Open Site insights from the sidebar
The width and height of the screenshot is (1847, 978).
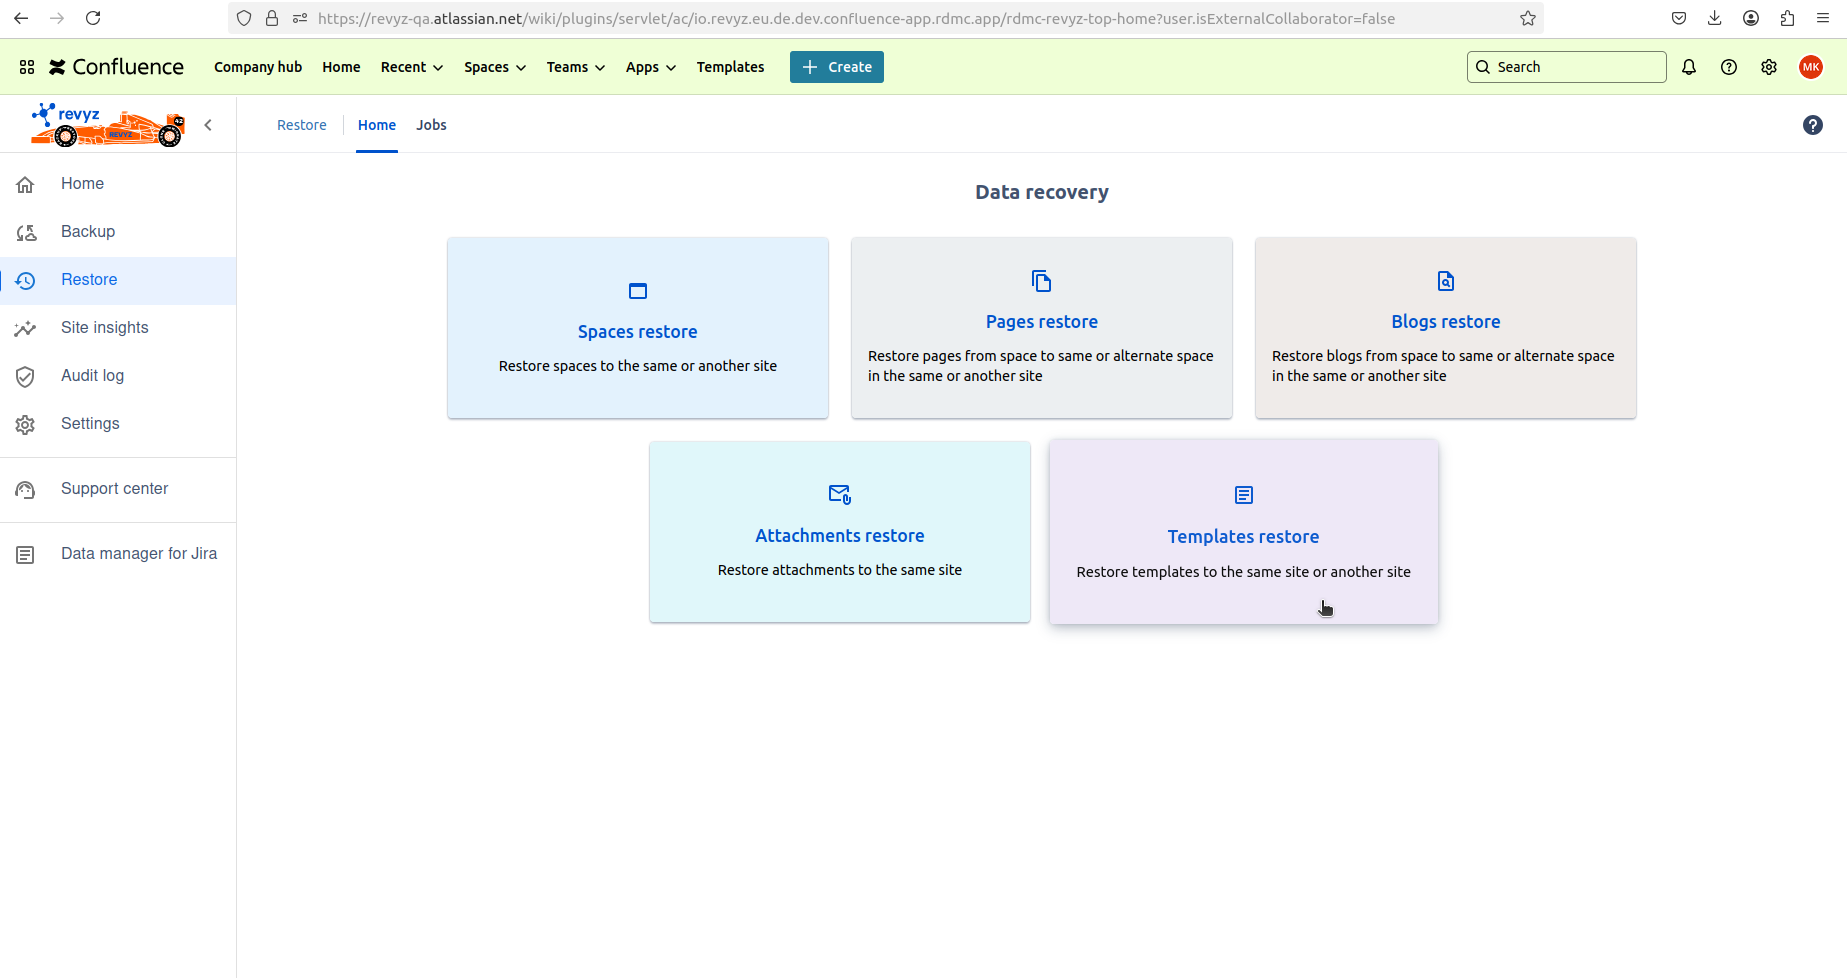pos(104,328)
